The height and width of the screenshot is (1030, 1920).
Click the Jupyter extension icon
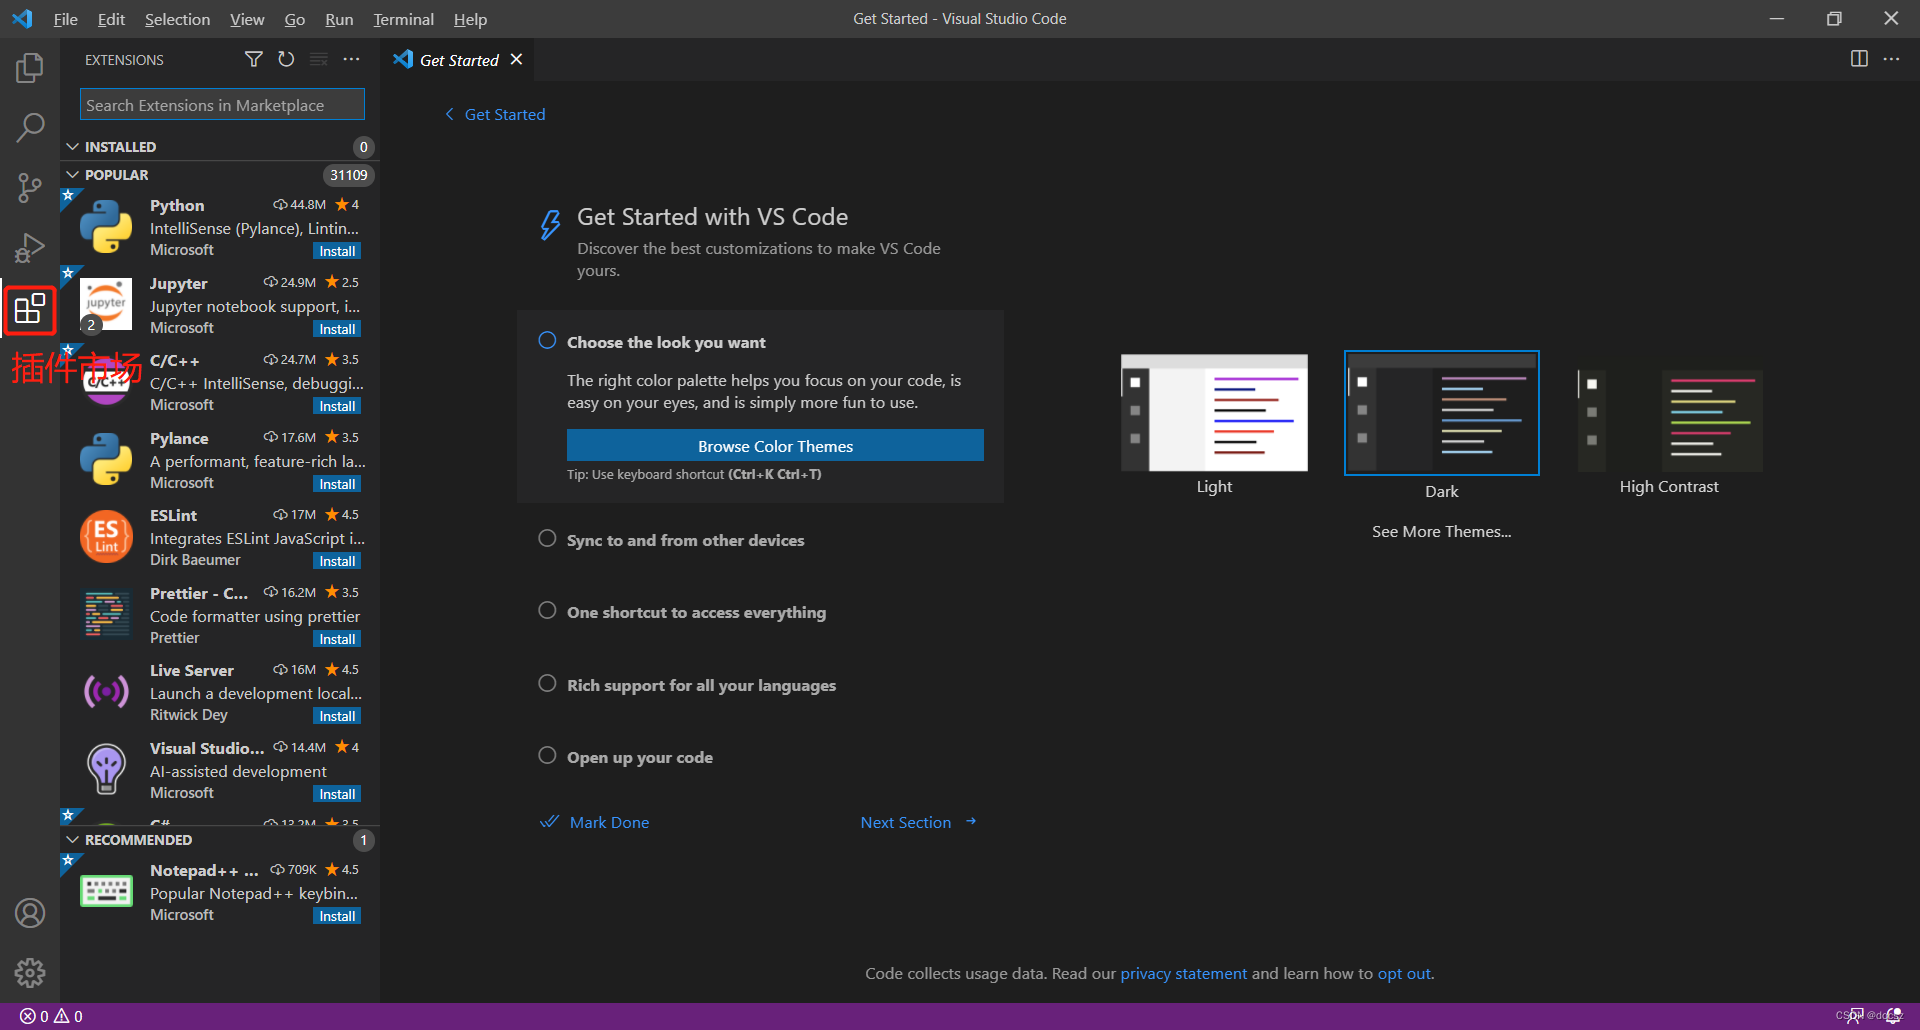click(106, 304)
